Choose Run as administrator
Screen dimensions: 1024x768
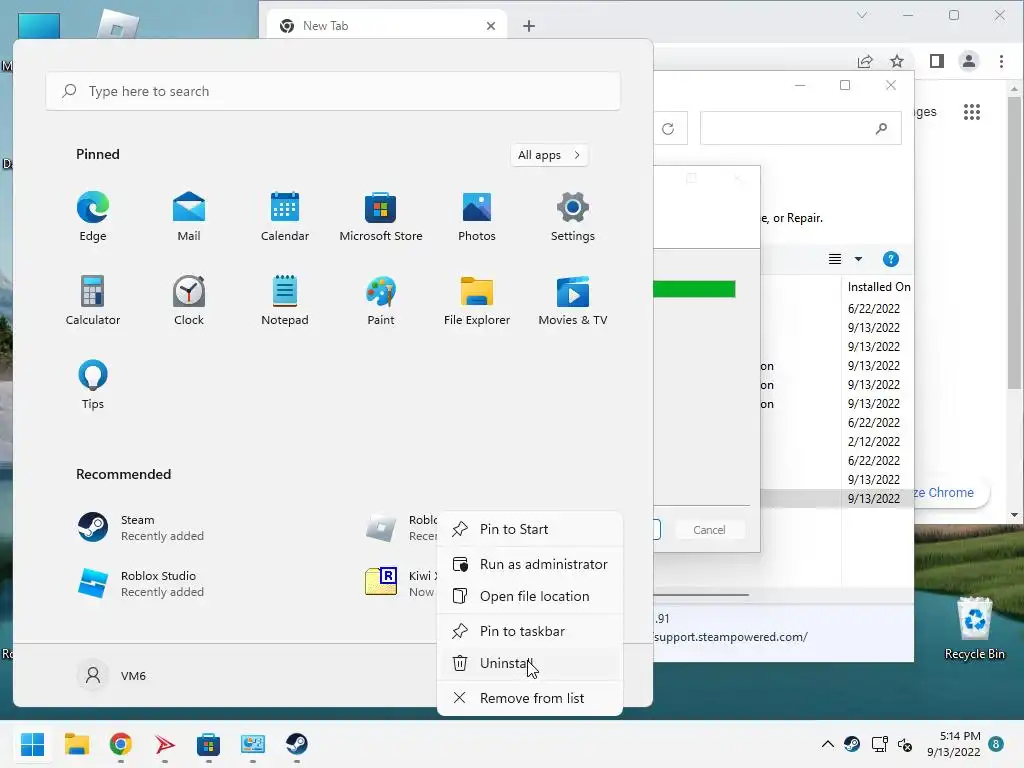pyautogui.click(x=530, y=564)
